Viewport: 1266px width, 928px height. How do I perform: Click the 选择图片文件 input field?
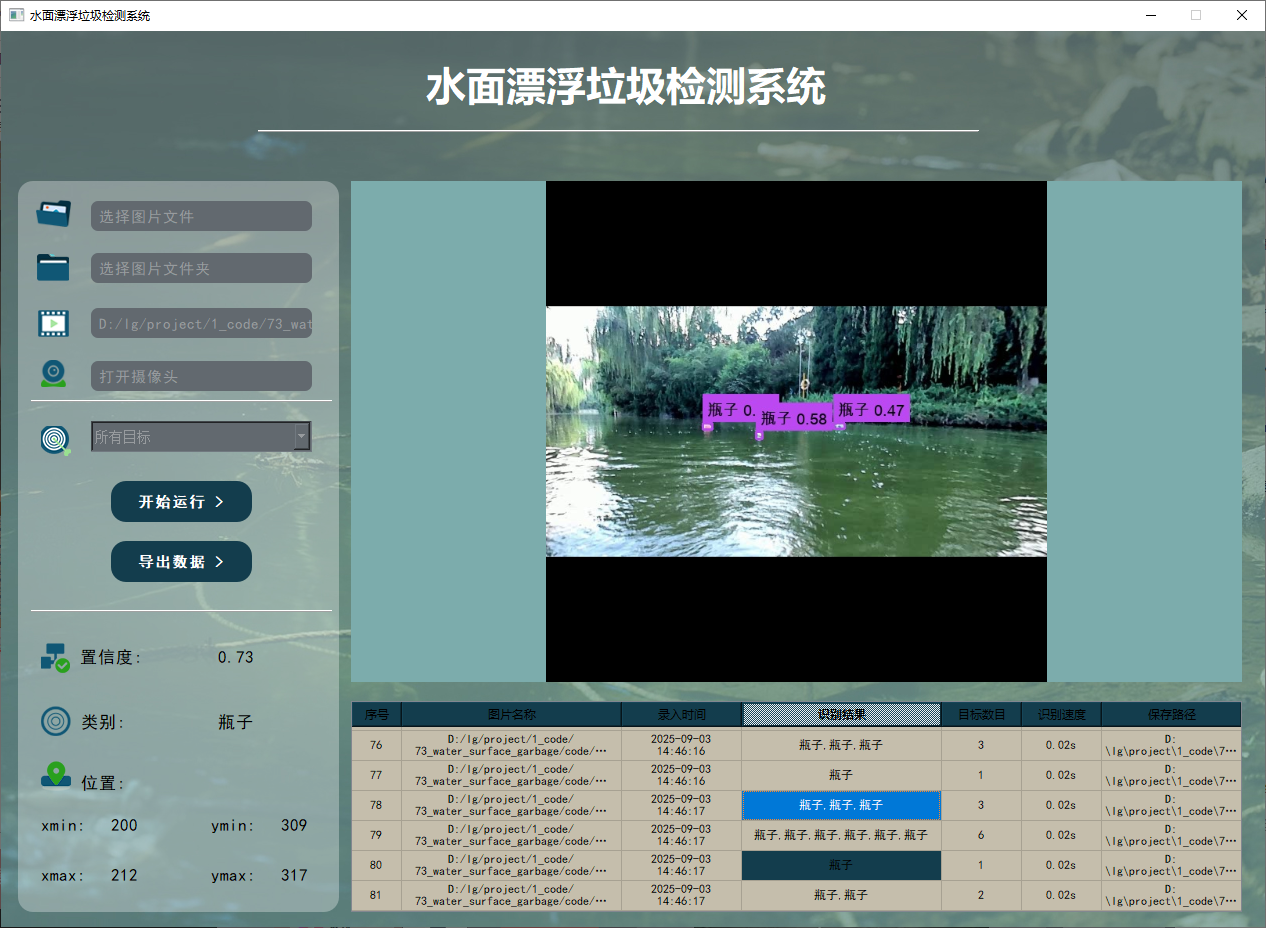click(x=201, y=216)
